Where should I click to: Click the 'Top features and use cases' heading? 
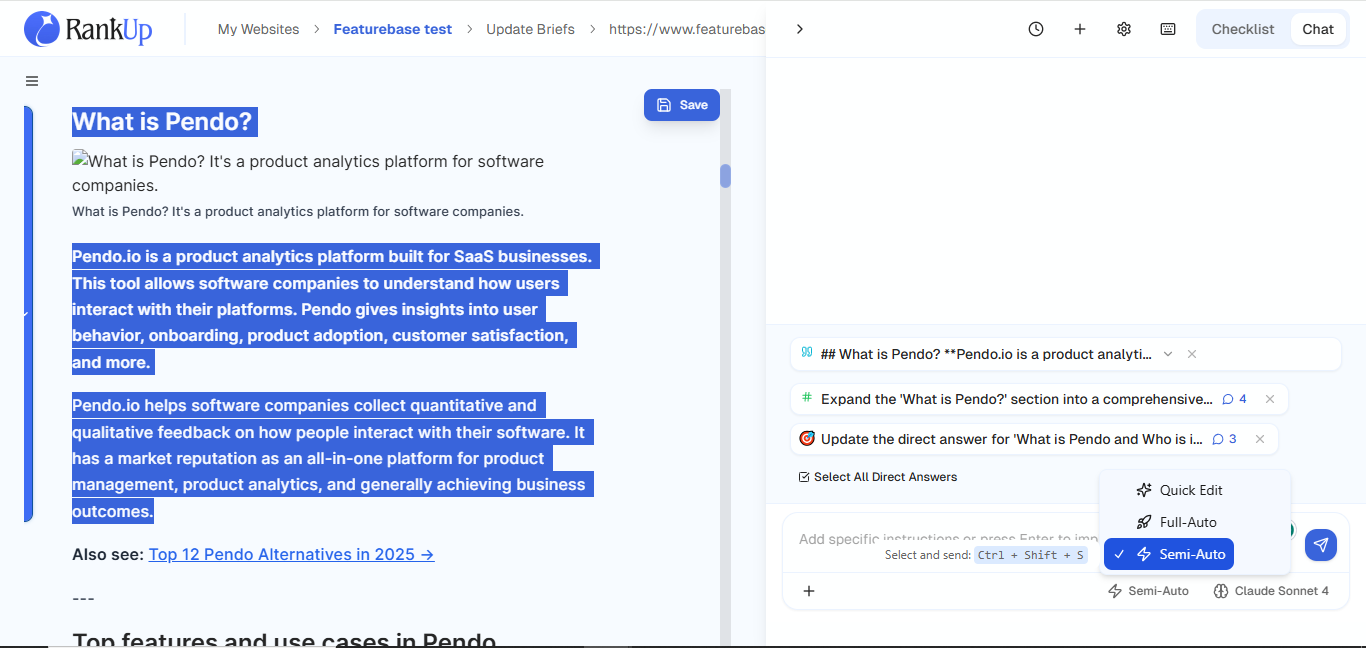tap(284, 640)
